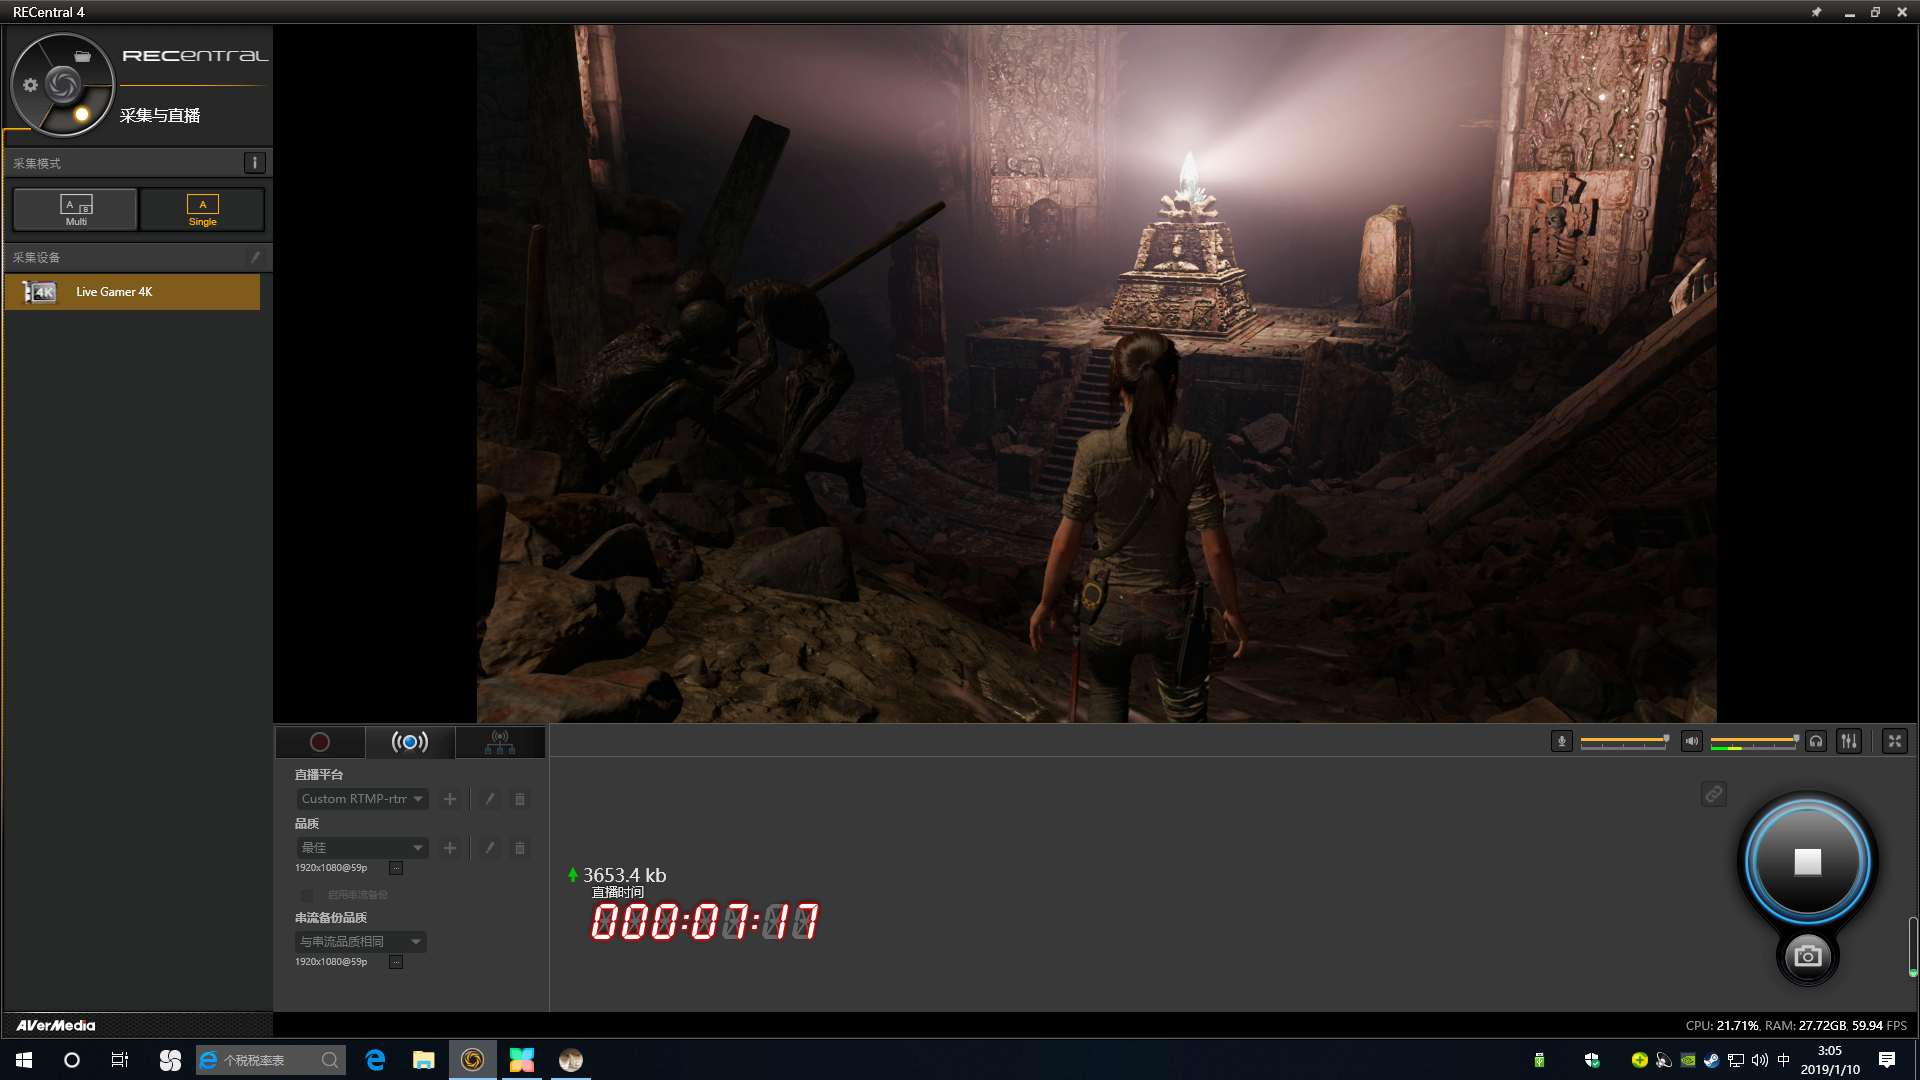1920x1080 pixels.
Task: Click the share link chain icon
Action: [x=1713, y=794]
